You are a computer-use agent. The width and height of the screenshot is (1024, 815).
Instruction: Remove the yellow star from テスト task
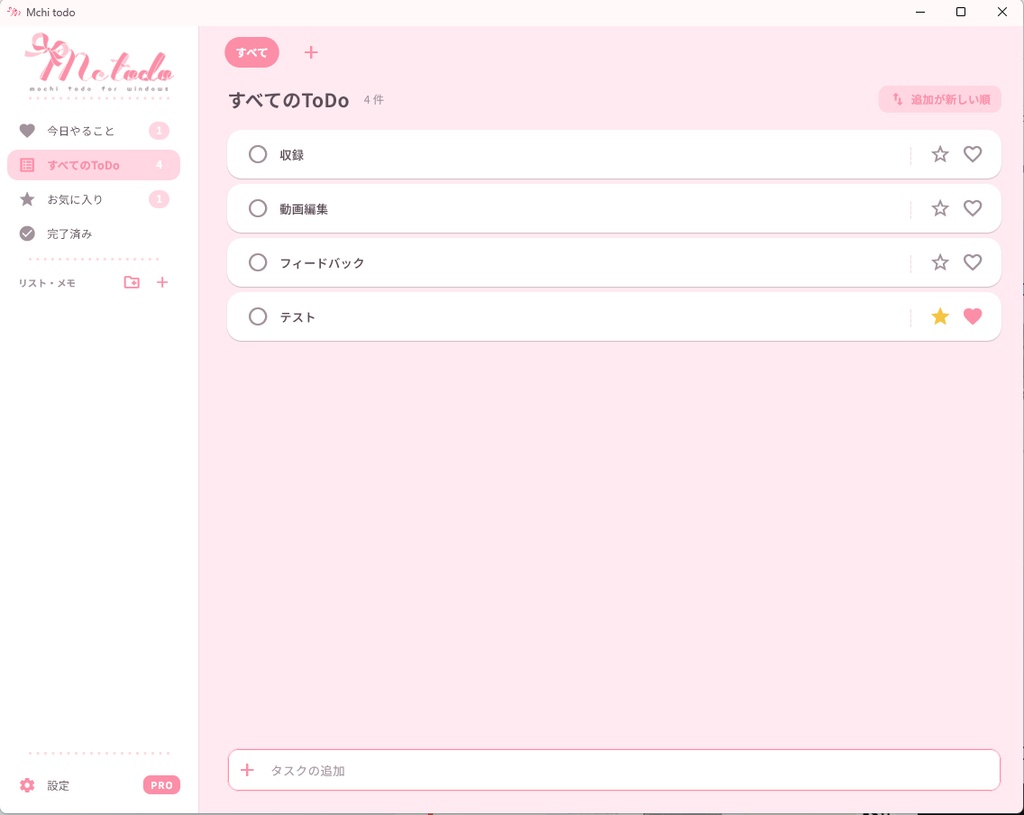pyautogui.click(x=940, y=317)
